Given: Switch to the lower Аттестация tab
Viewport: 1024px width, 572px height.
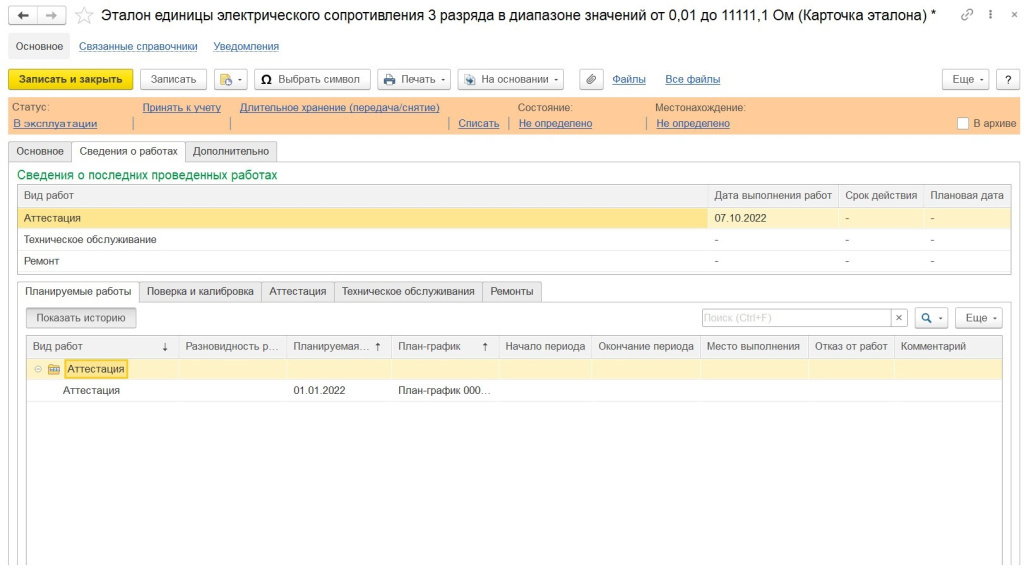Looking at the screenshot, I should pyautogui.click(x=298, y=291).
